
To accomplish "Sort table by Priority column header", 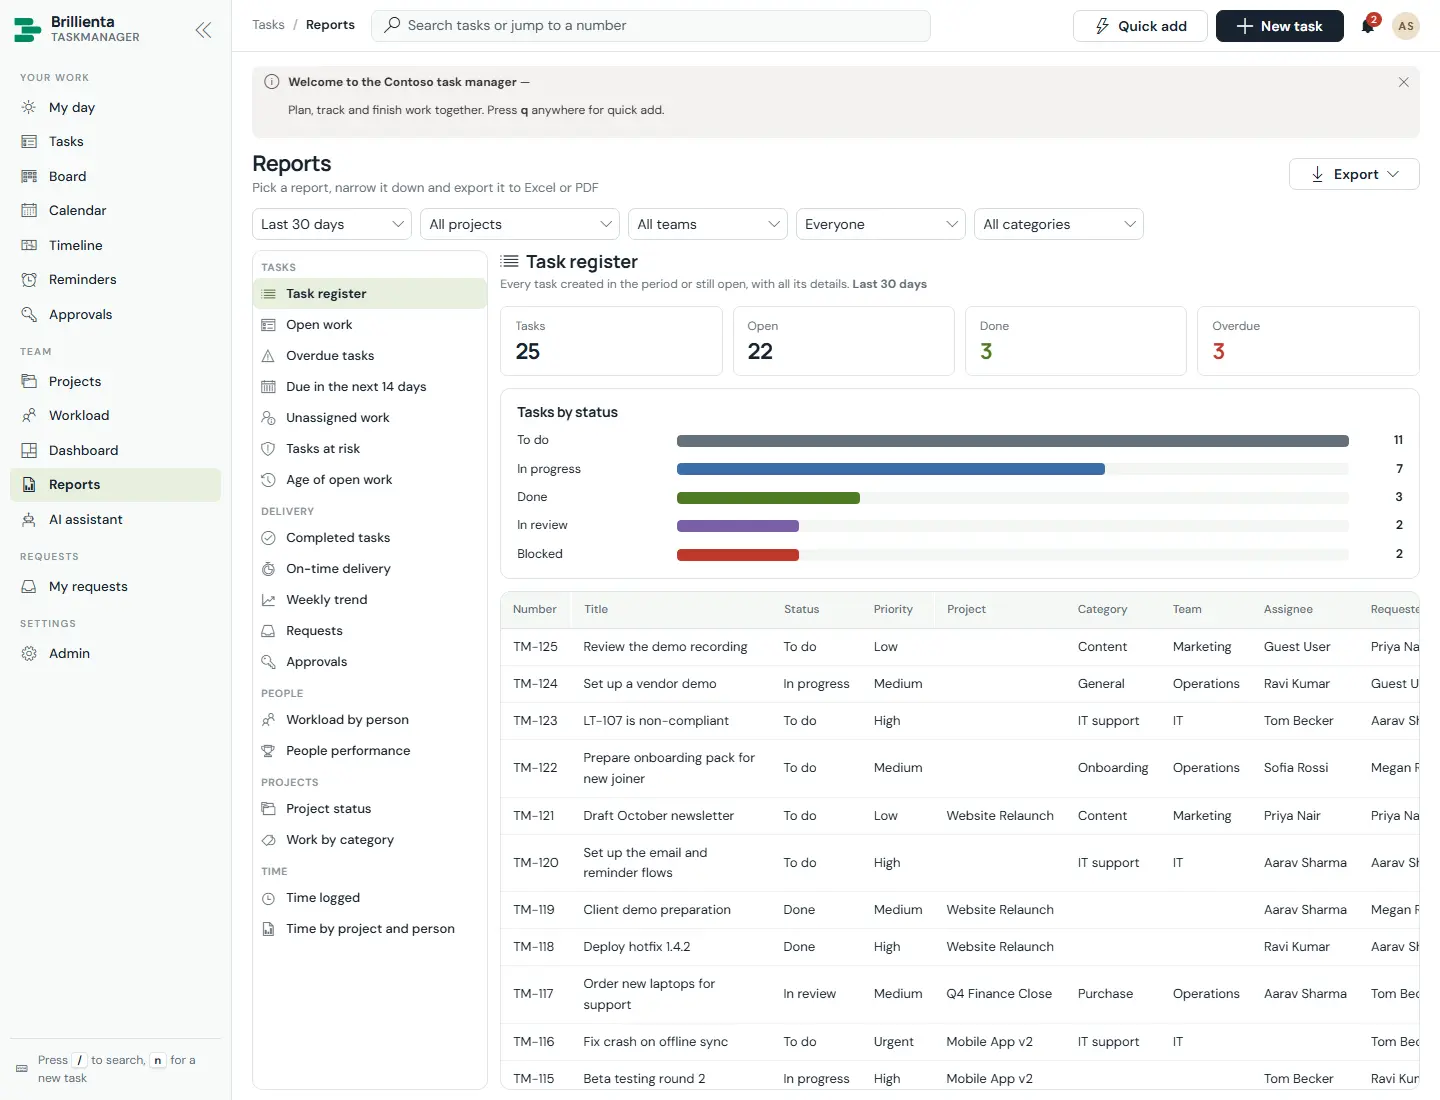I will click(x=893, y=609).
